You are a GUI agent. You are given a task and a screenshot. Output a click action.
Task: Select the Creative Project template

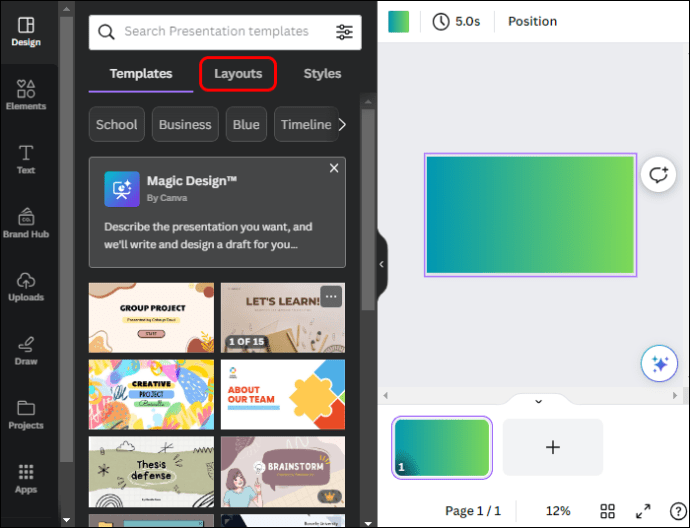[151, 395]
